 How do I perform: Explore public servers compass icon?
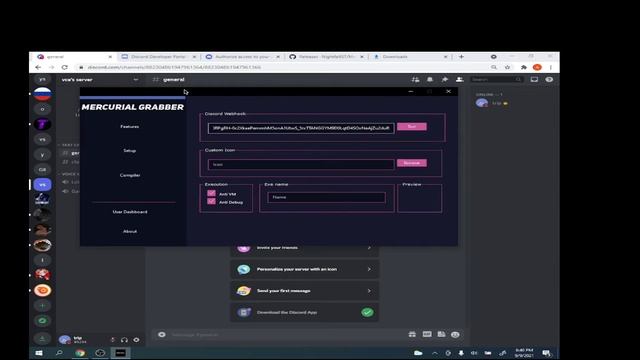pos(42,320)
